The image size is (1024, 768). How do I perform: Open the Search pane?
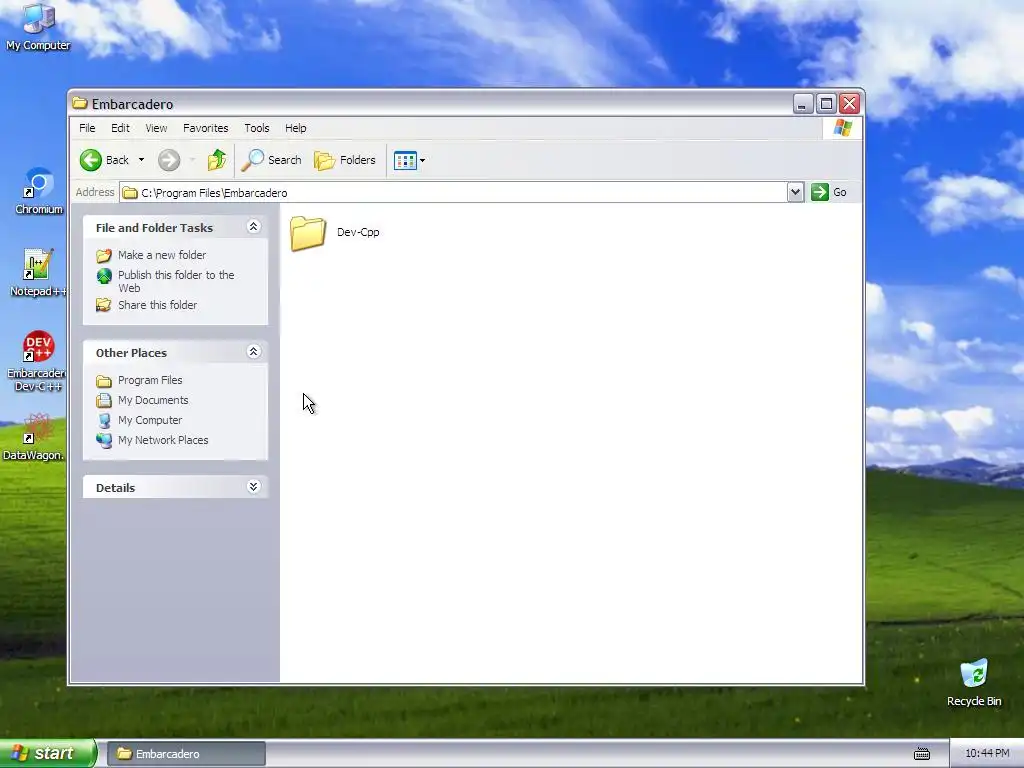tap(272, 160)
